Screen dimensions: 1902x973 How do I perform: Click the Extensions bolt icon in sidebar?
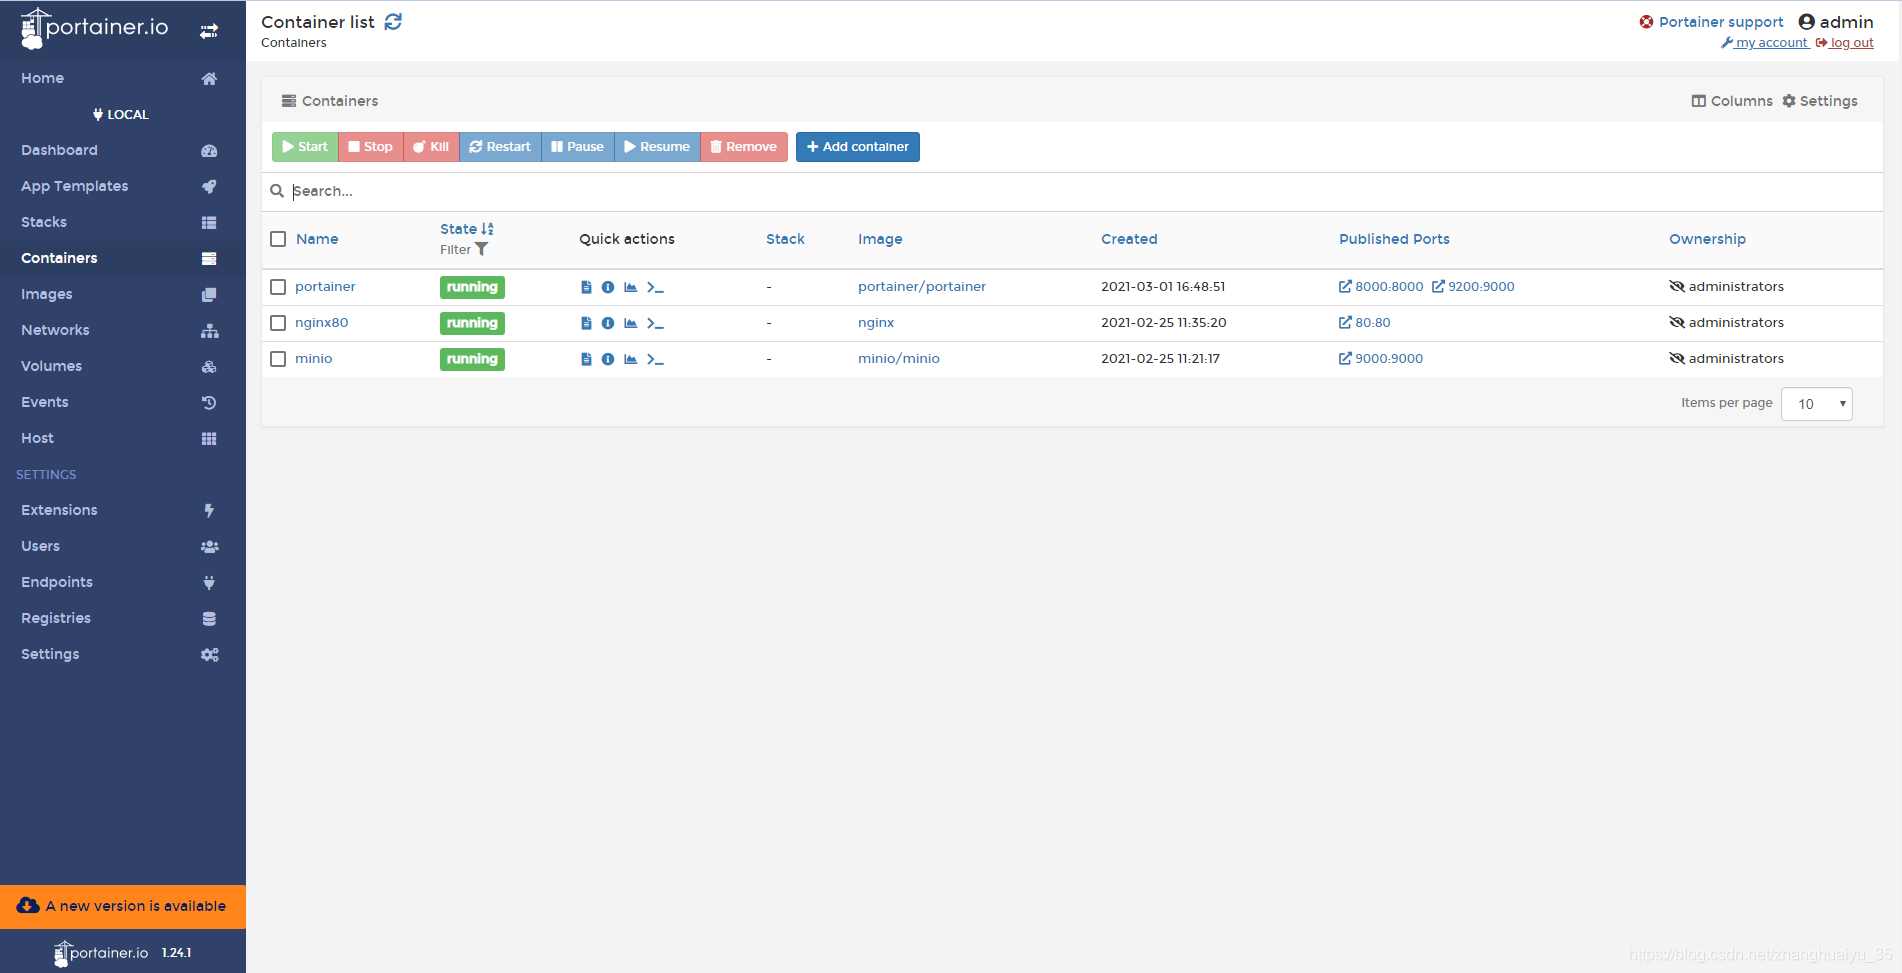click(209, 511)
